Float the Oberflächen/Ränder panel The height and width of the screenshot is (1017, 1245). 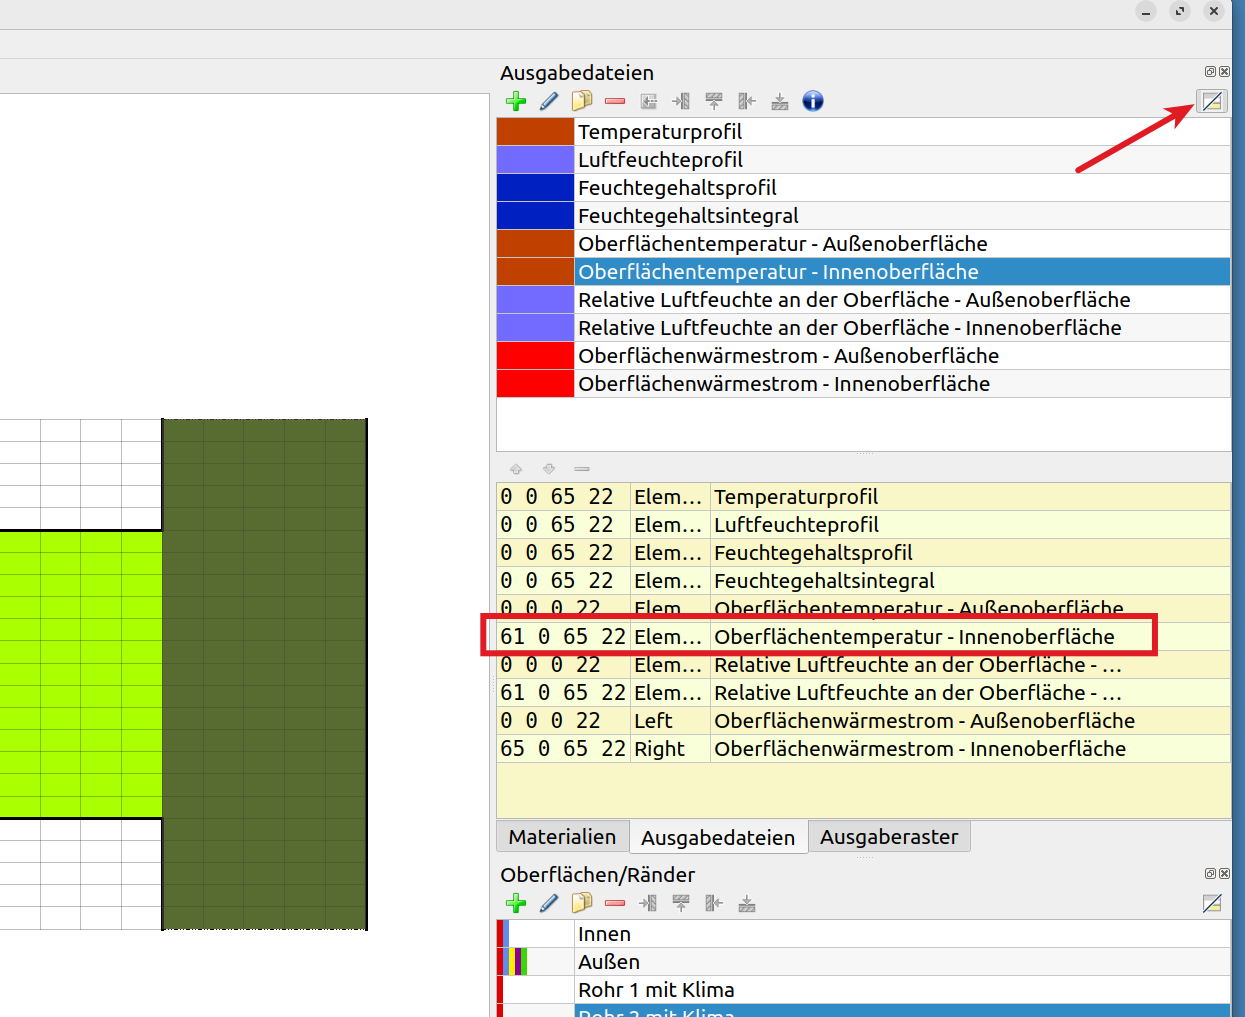1210,874
